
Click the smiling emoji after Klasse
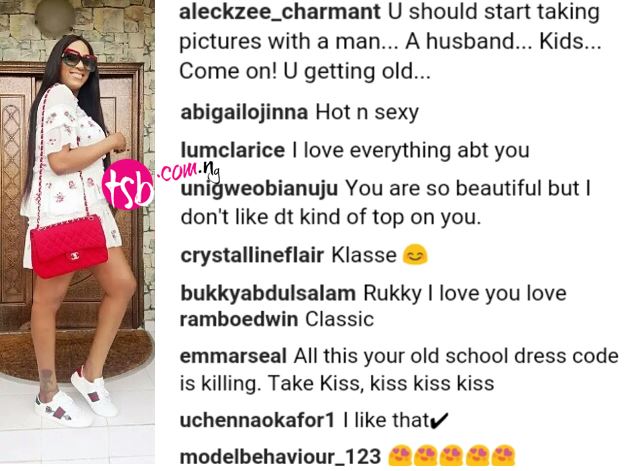pos(415,255)
